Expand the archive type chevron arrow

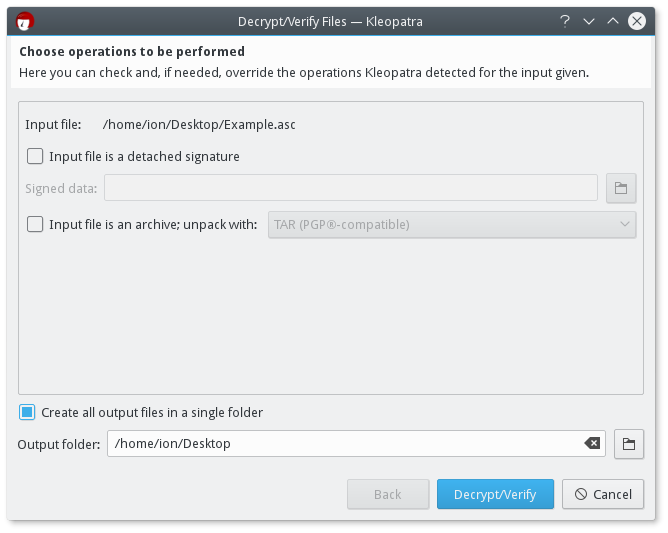(625, 224)
